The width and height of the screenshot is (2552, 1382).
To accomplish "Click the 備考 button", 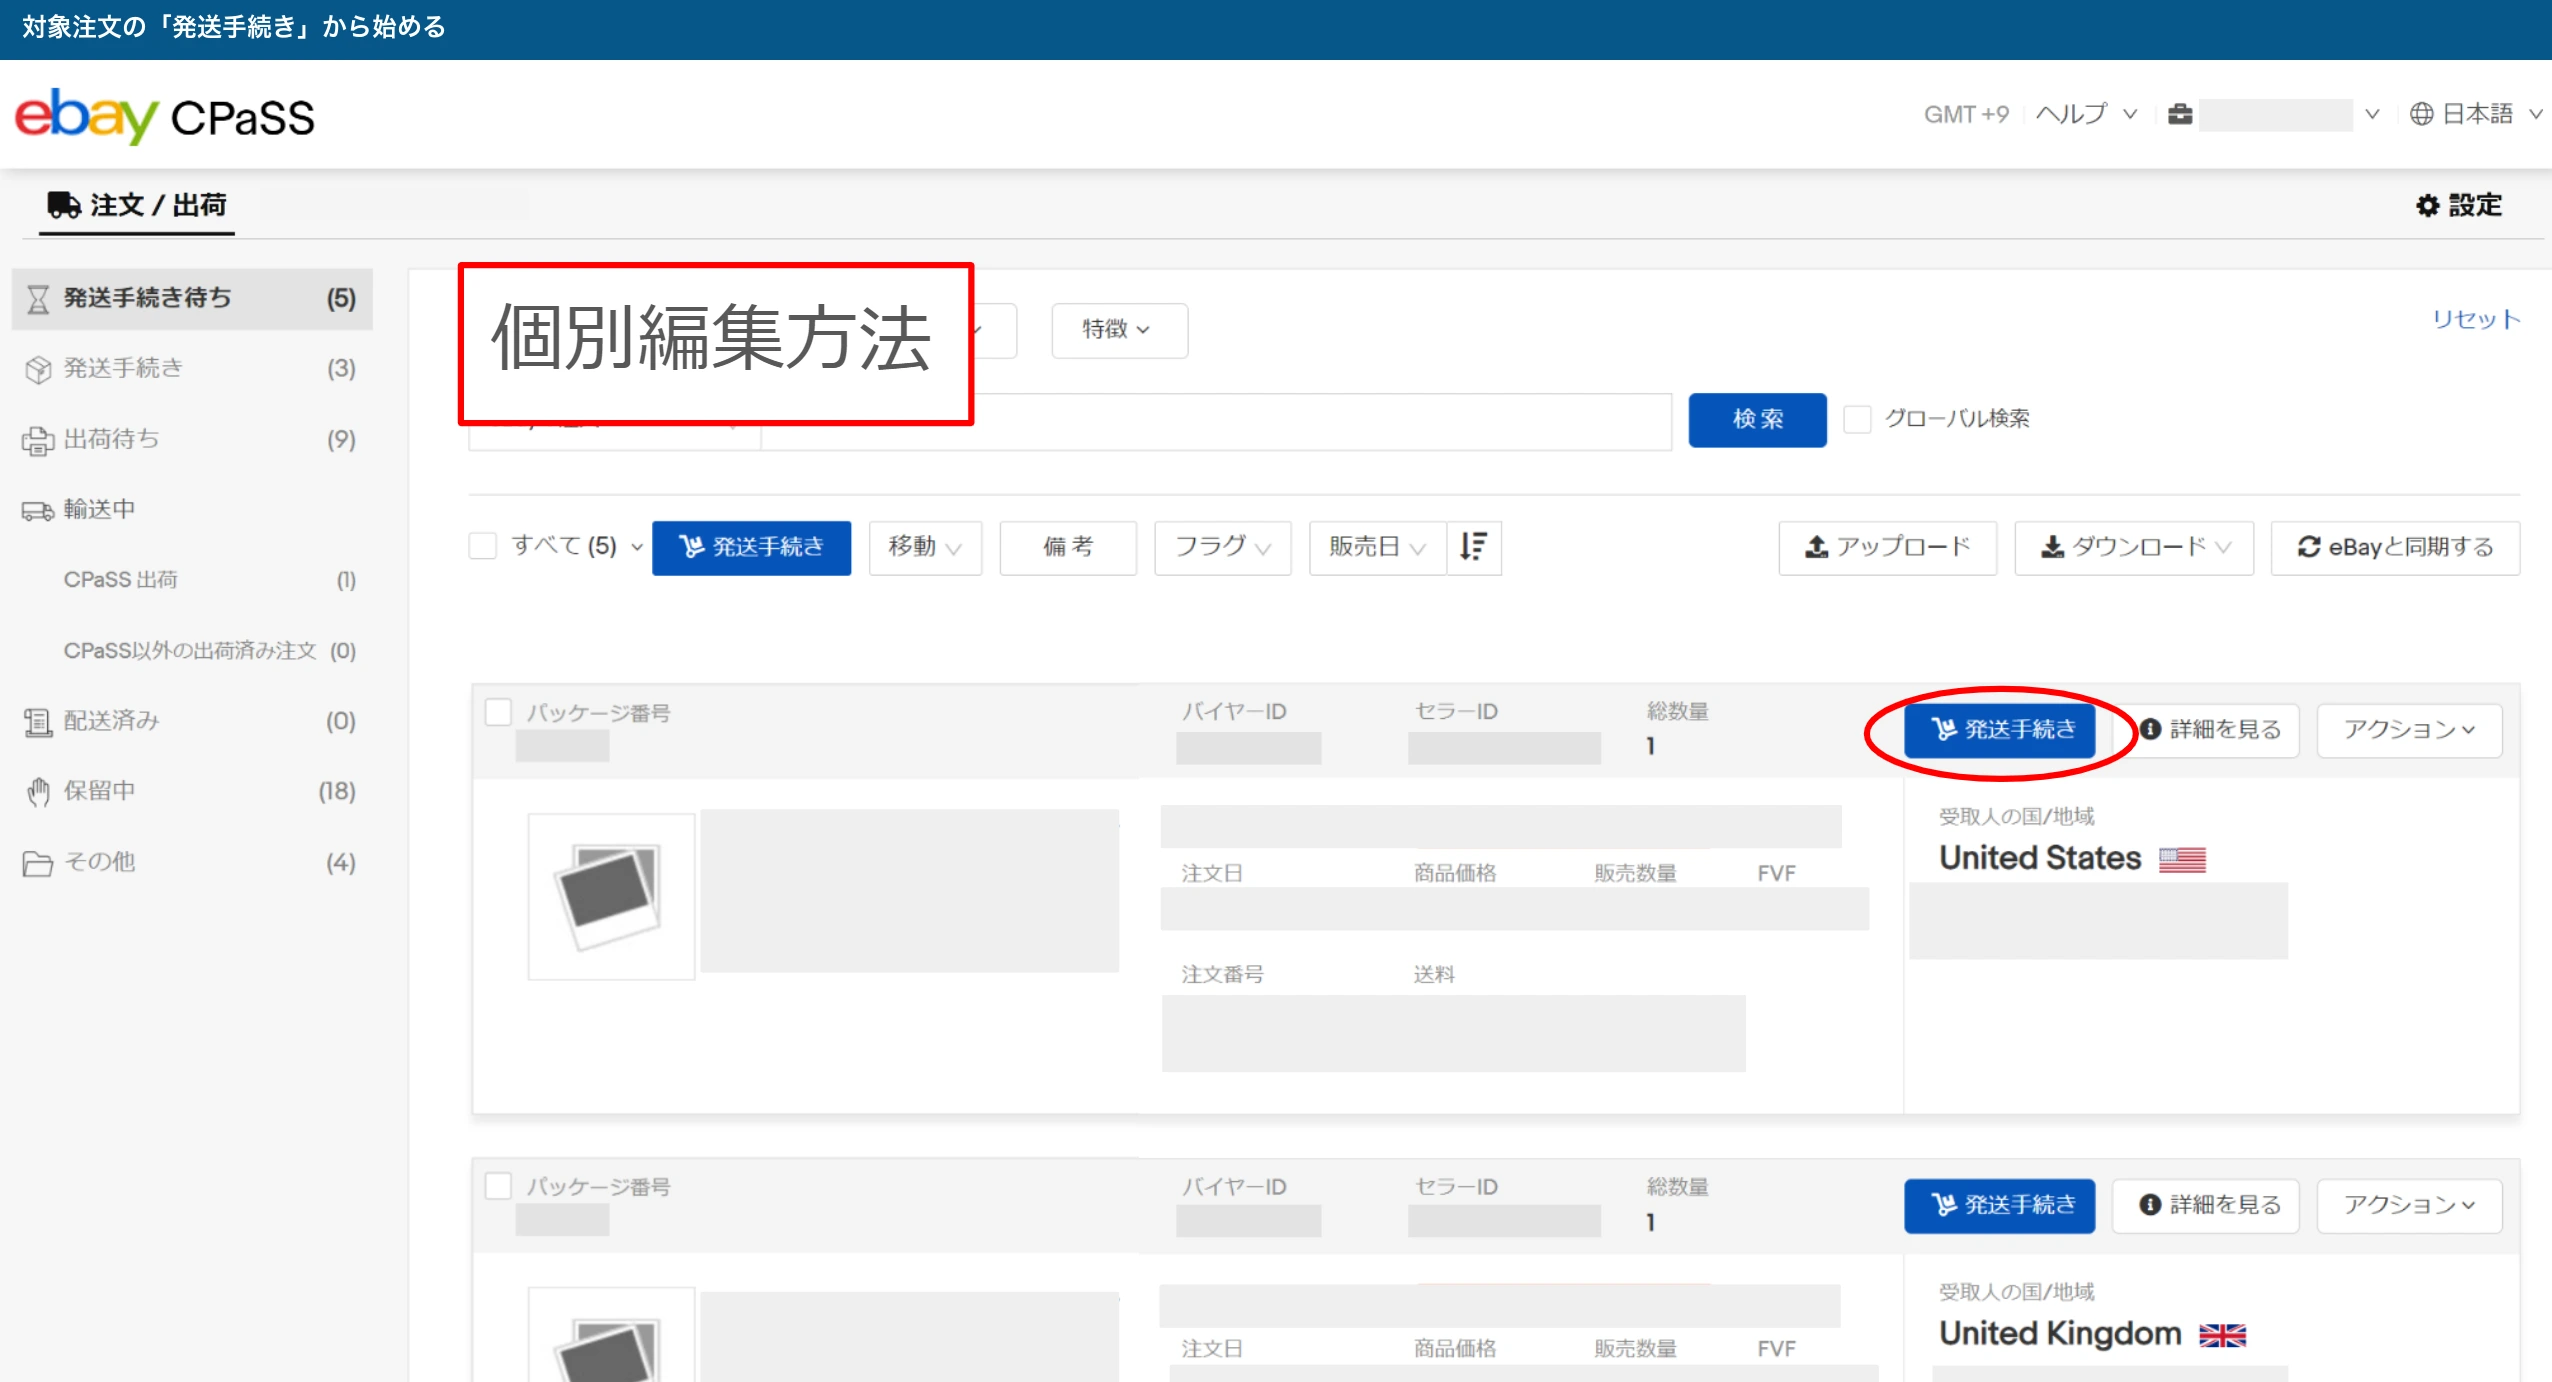I will click(x=1068, y=547).
